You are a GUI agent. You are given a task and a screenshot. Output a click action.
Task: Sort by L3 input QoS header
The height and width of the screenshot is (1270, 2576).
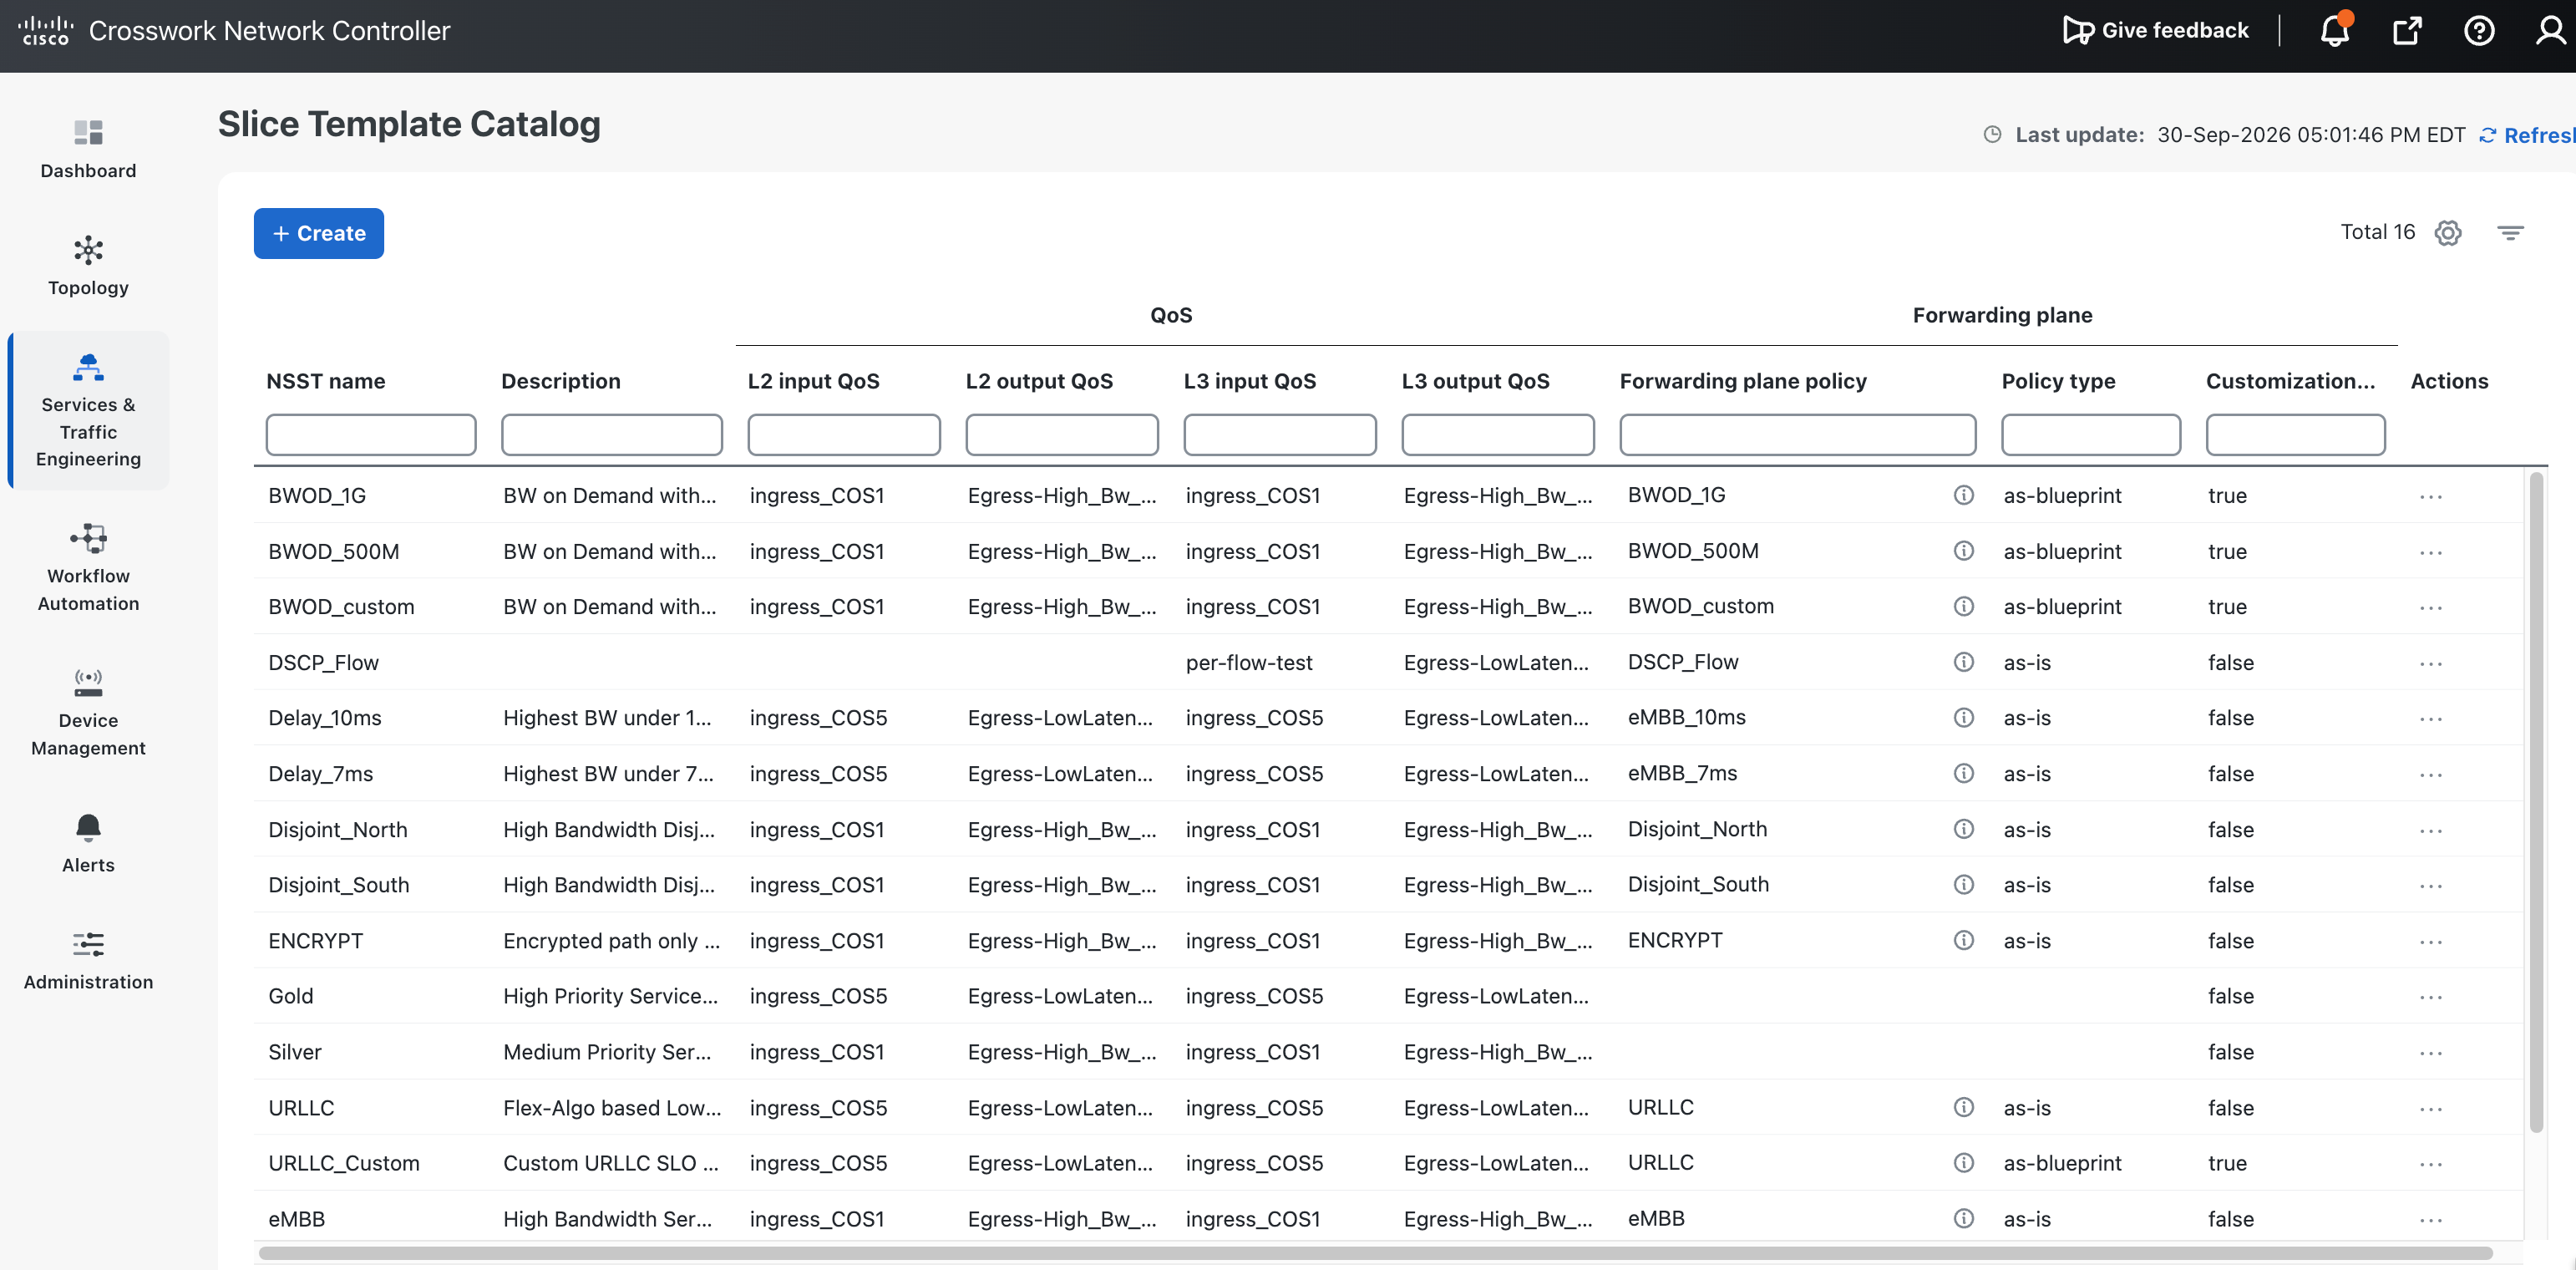point(1250,381)
